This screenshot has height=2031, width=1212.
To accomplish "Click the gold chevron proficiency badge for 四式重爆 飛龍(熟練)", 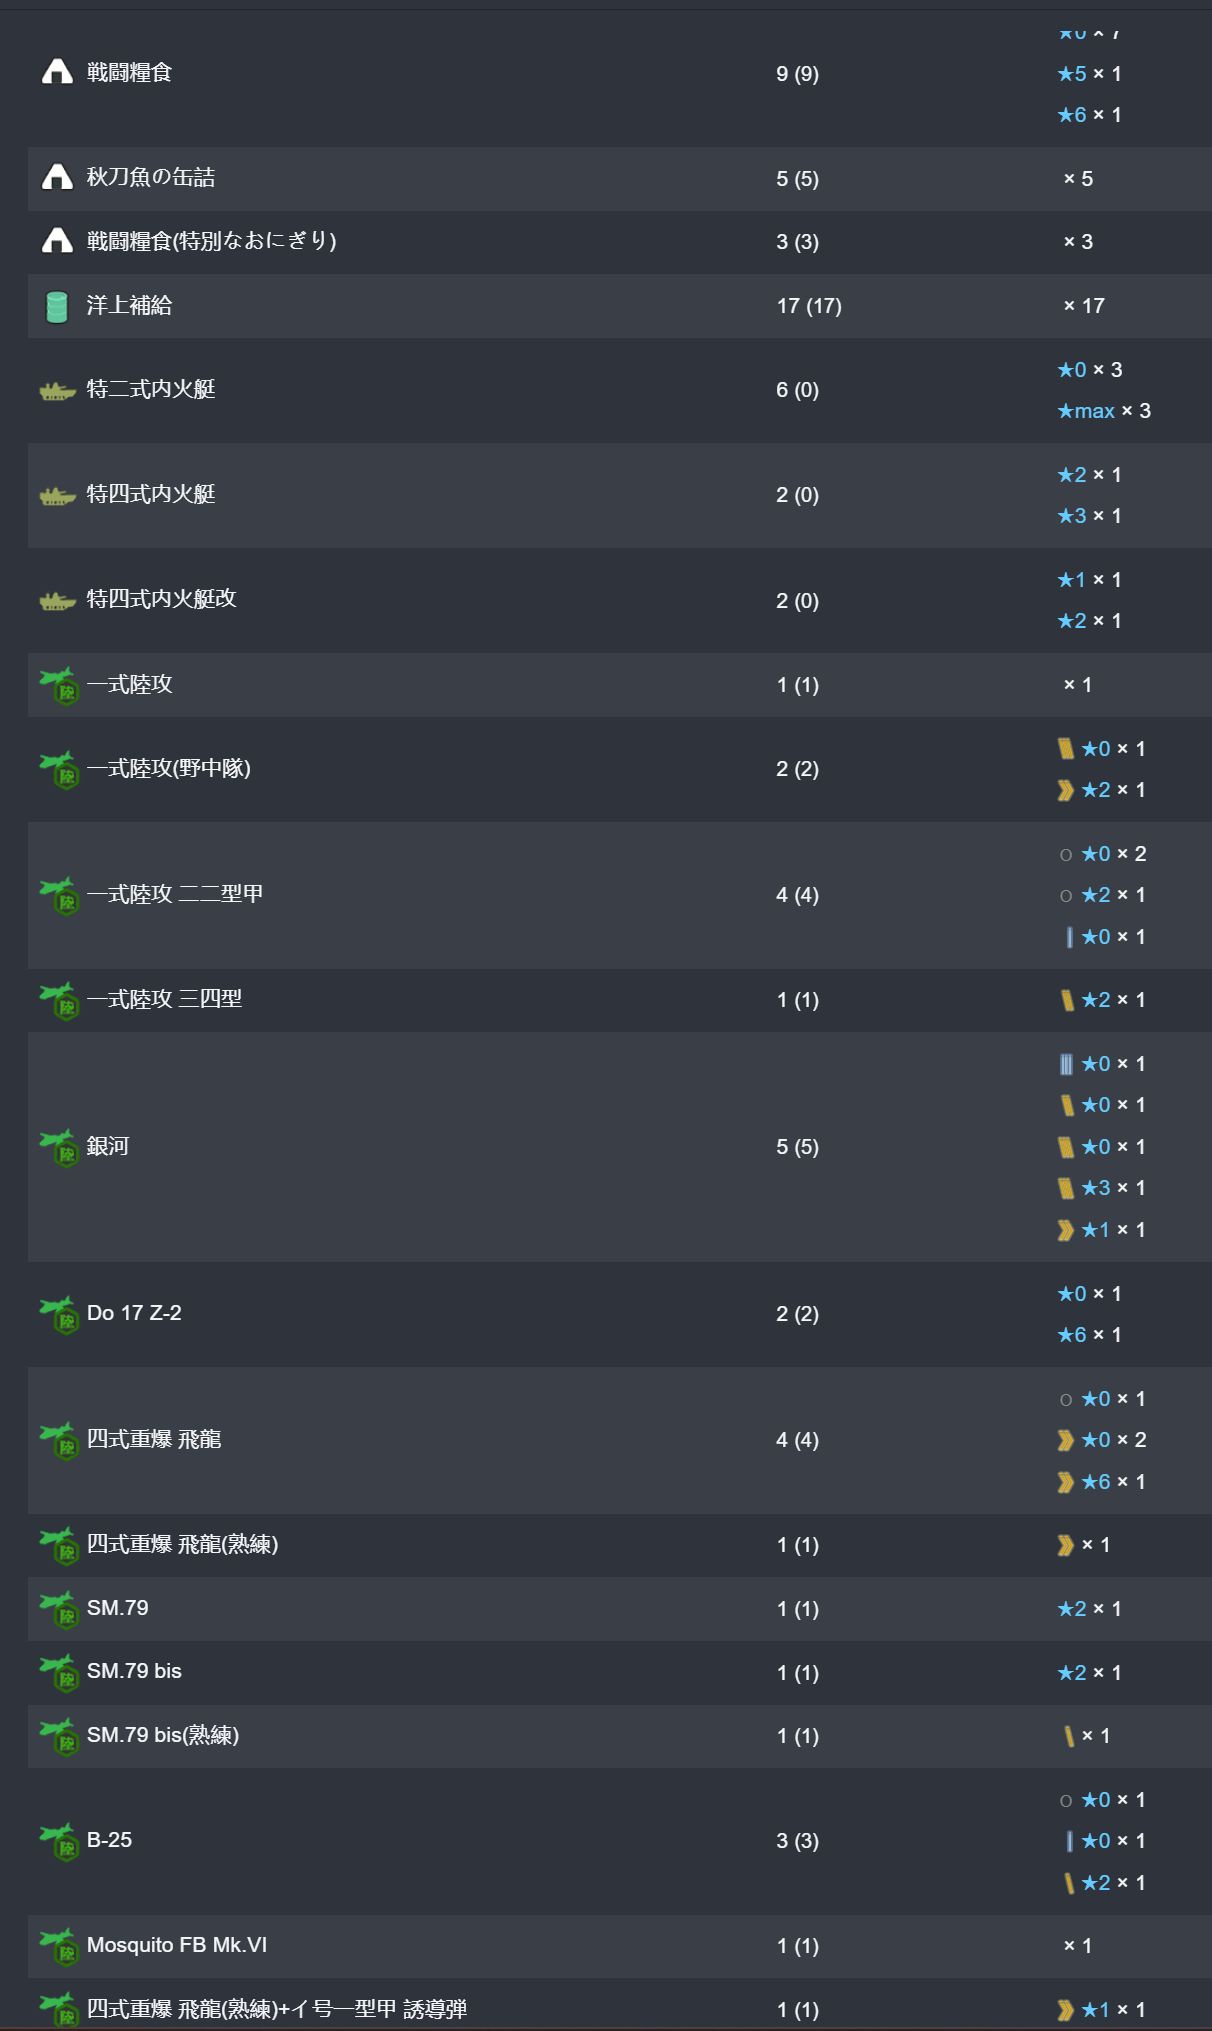I will coord(1065,1546).
